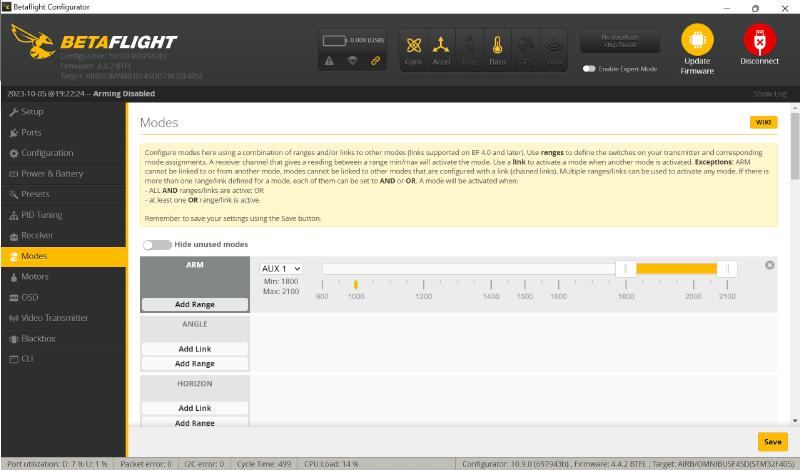Click the warning triangle status icon
The image size is (800, 470).
[x=329, y=61]
